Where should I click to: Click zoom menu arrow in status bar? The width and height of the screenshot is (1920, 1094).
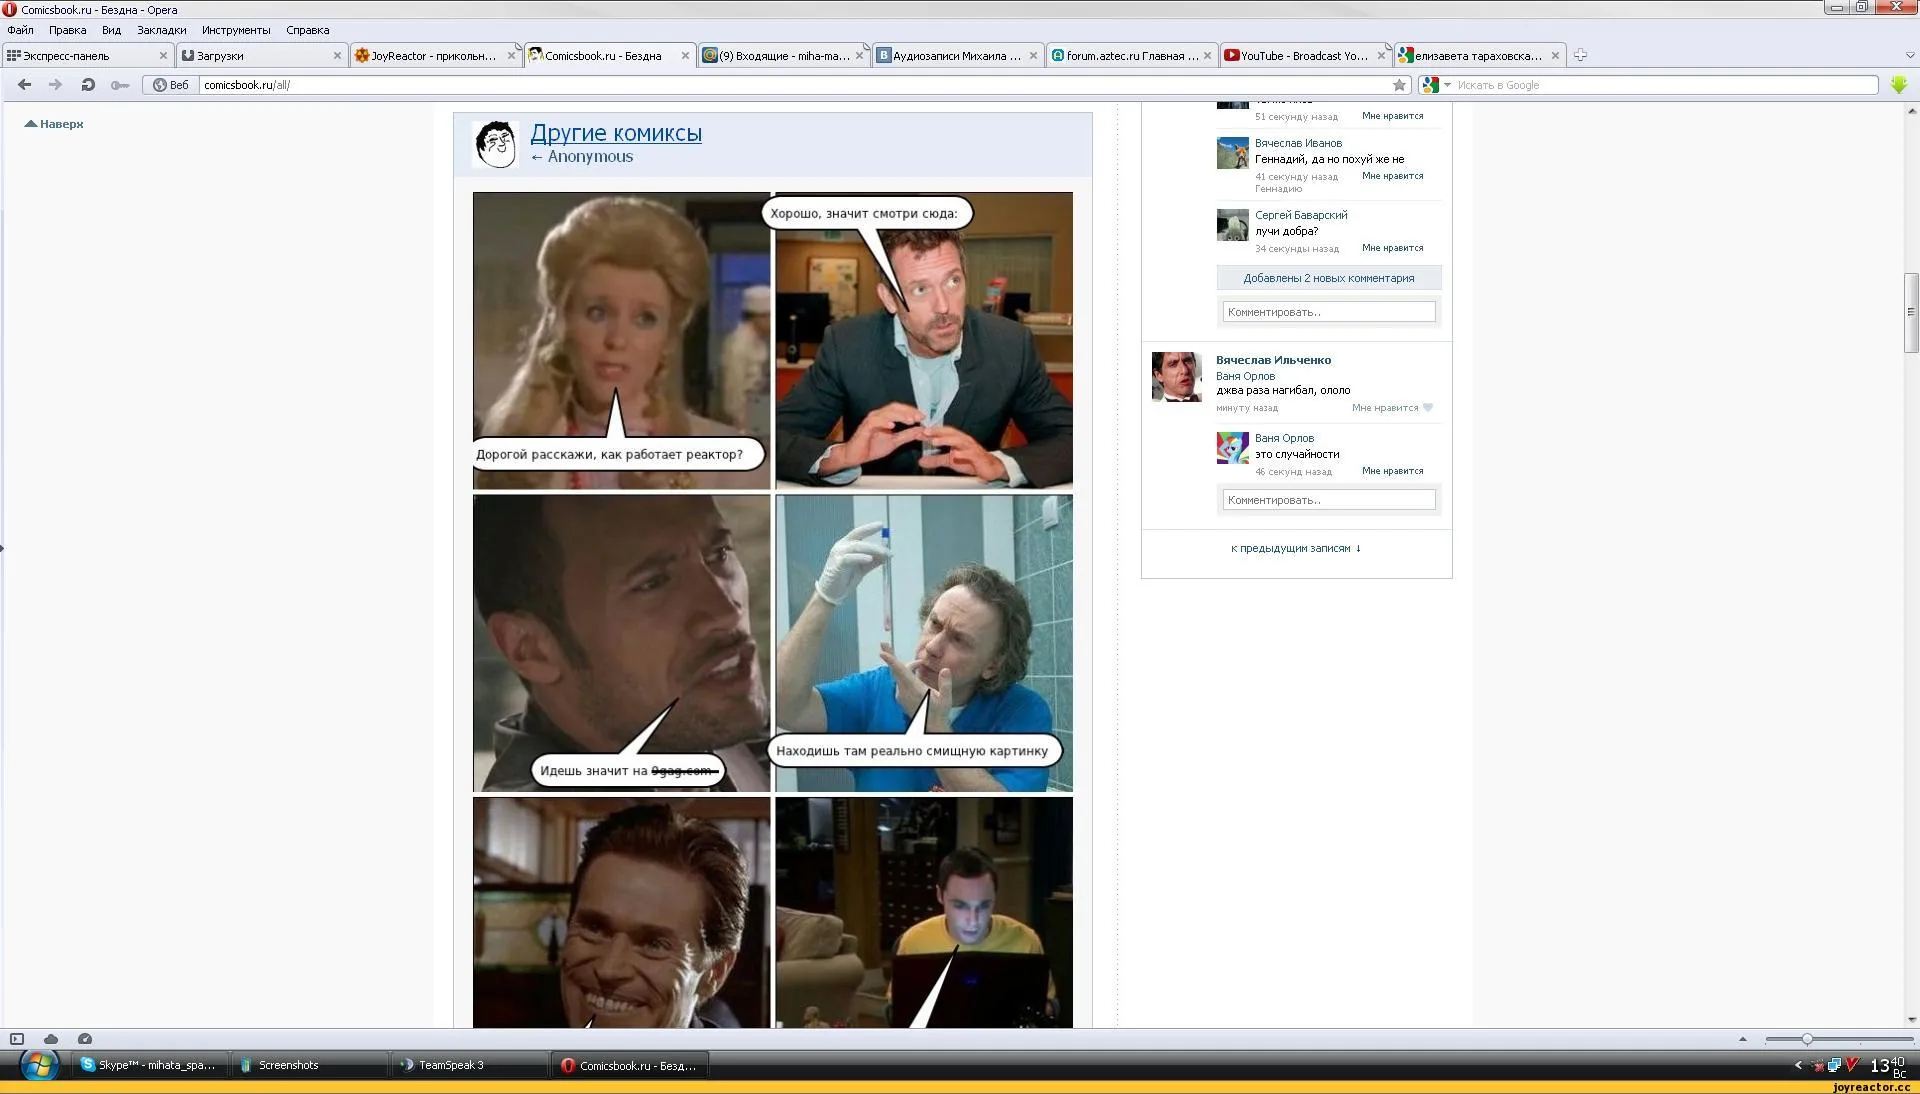1742,1039
